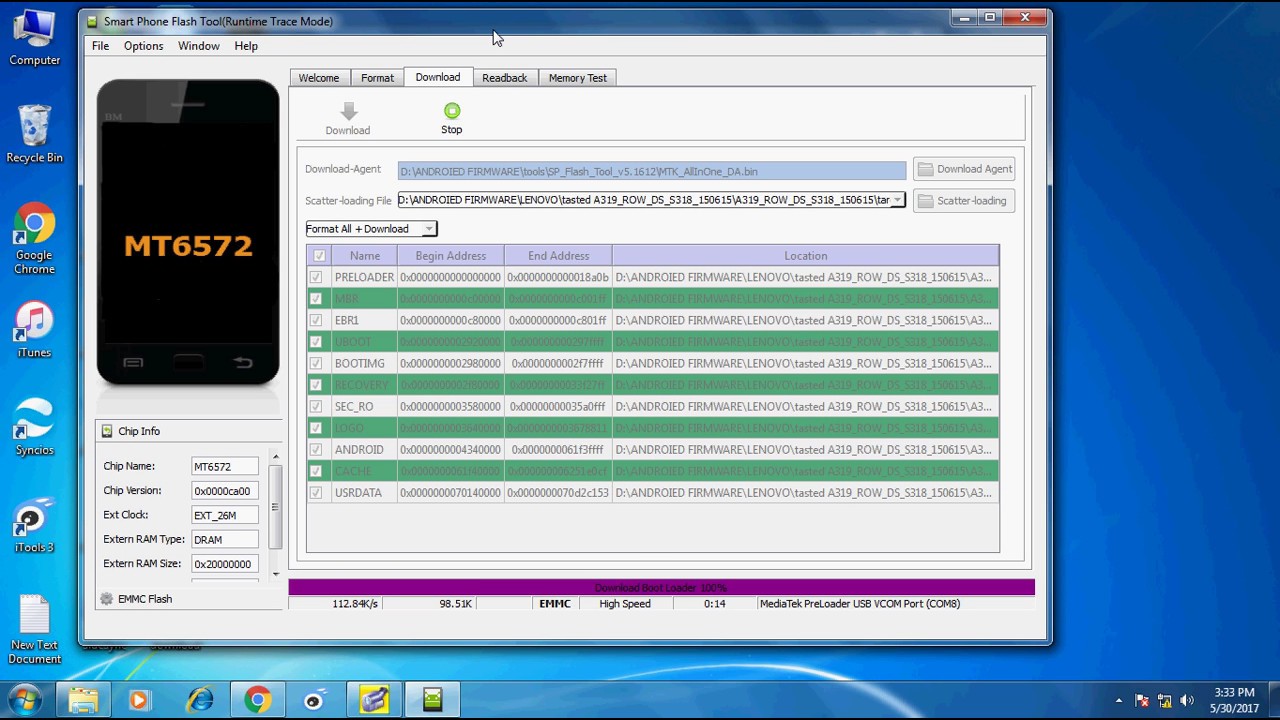Click the blue swirl taskbar icon
The height and width of the screenshot is (720, 1280).
pos(315,699)
